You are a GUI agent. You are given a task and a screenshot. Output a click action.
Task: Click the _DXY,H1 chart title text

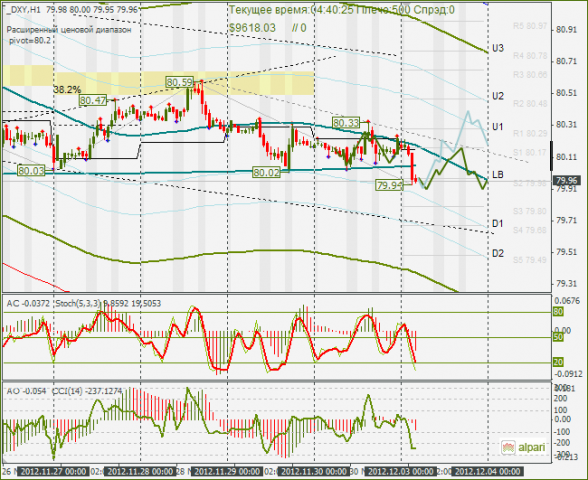pos(24,10)
